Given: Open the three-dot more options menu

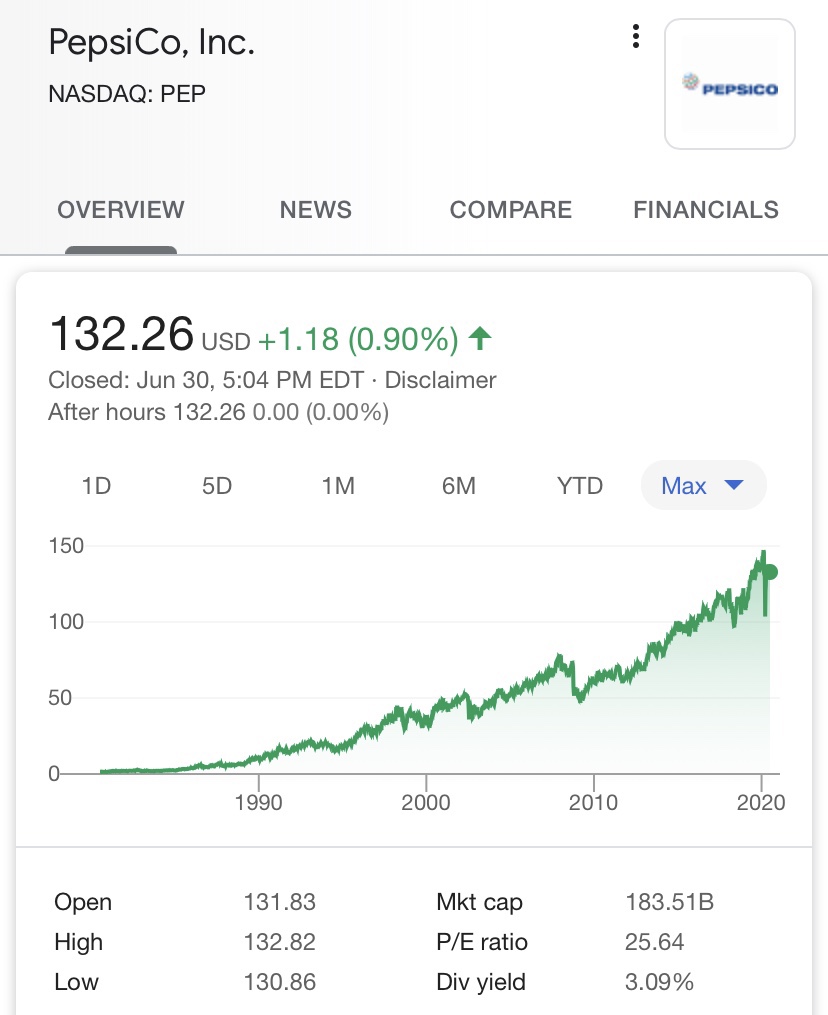Looking at the screenshot, I should [x=636, y=37].
